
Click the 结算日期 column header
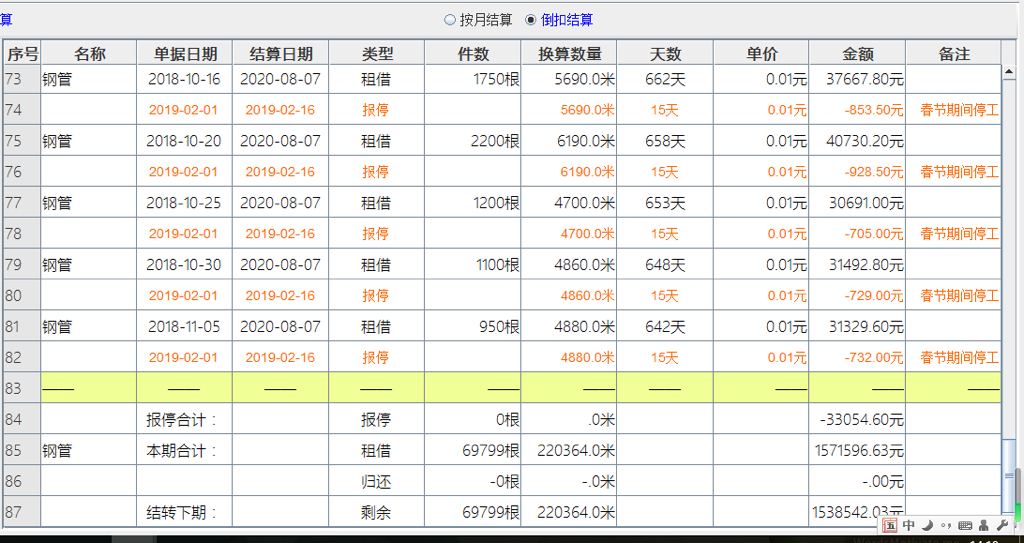click(x=281, y=54)
